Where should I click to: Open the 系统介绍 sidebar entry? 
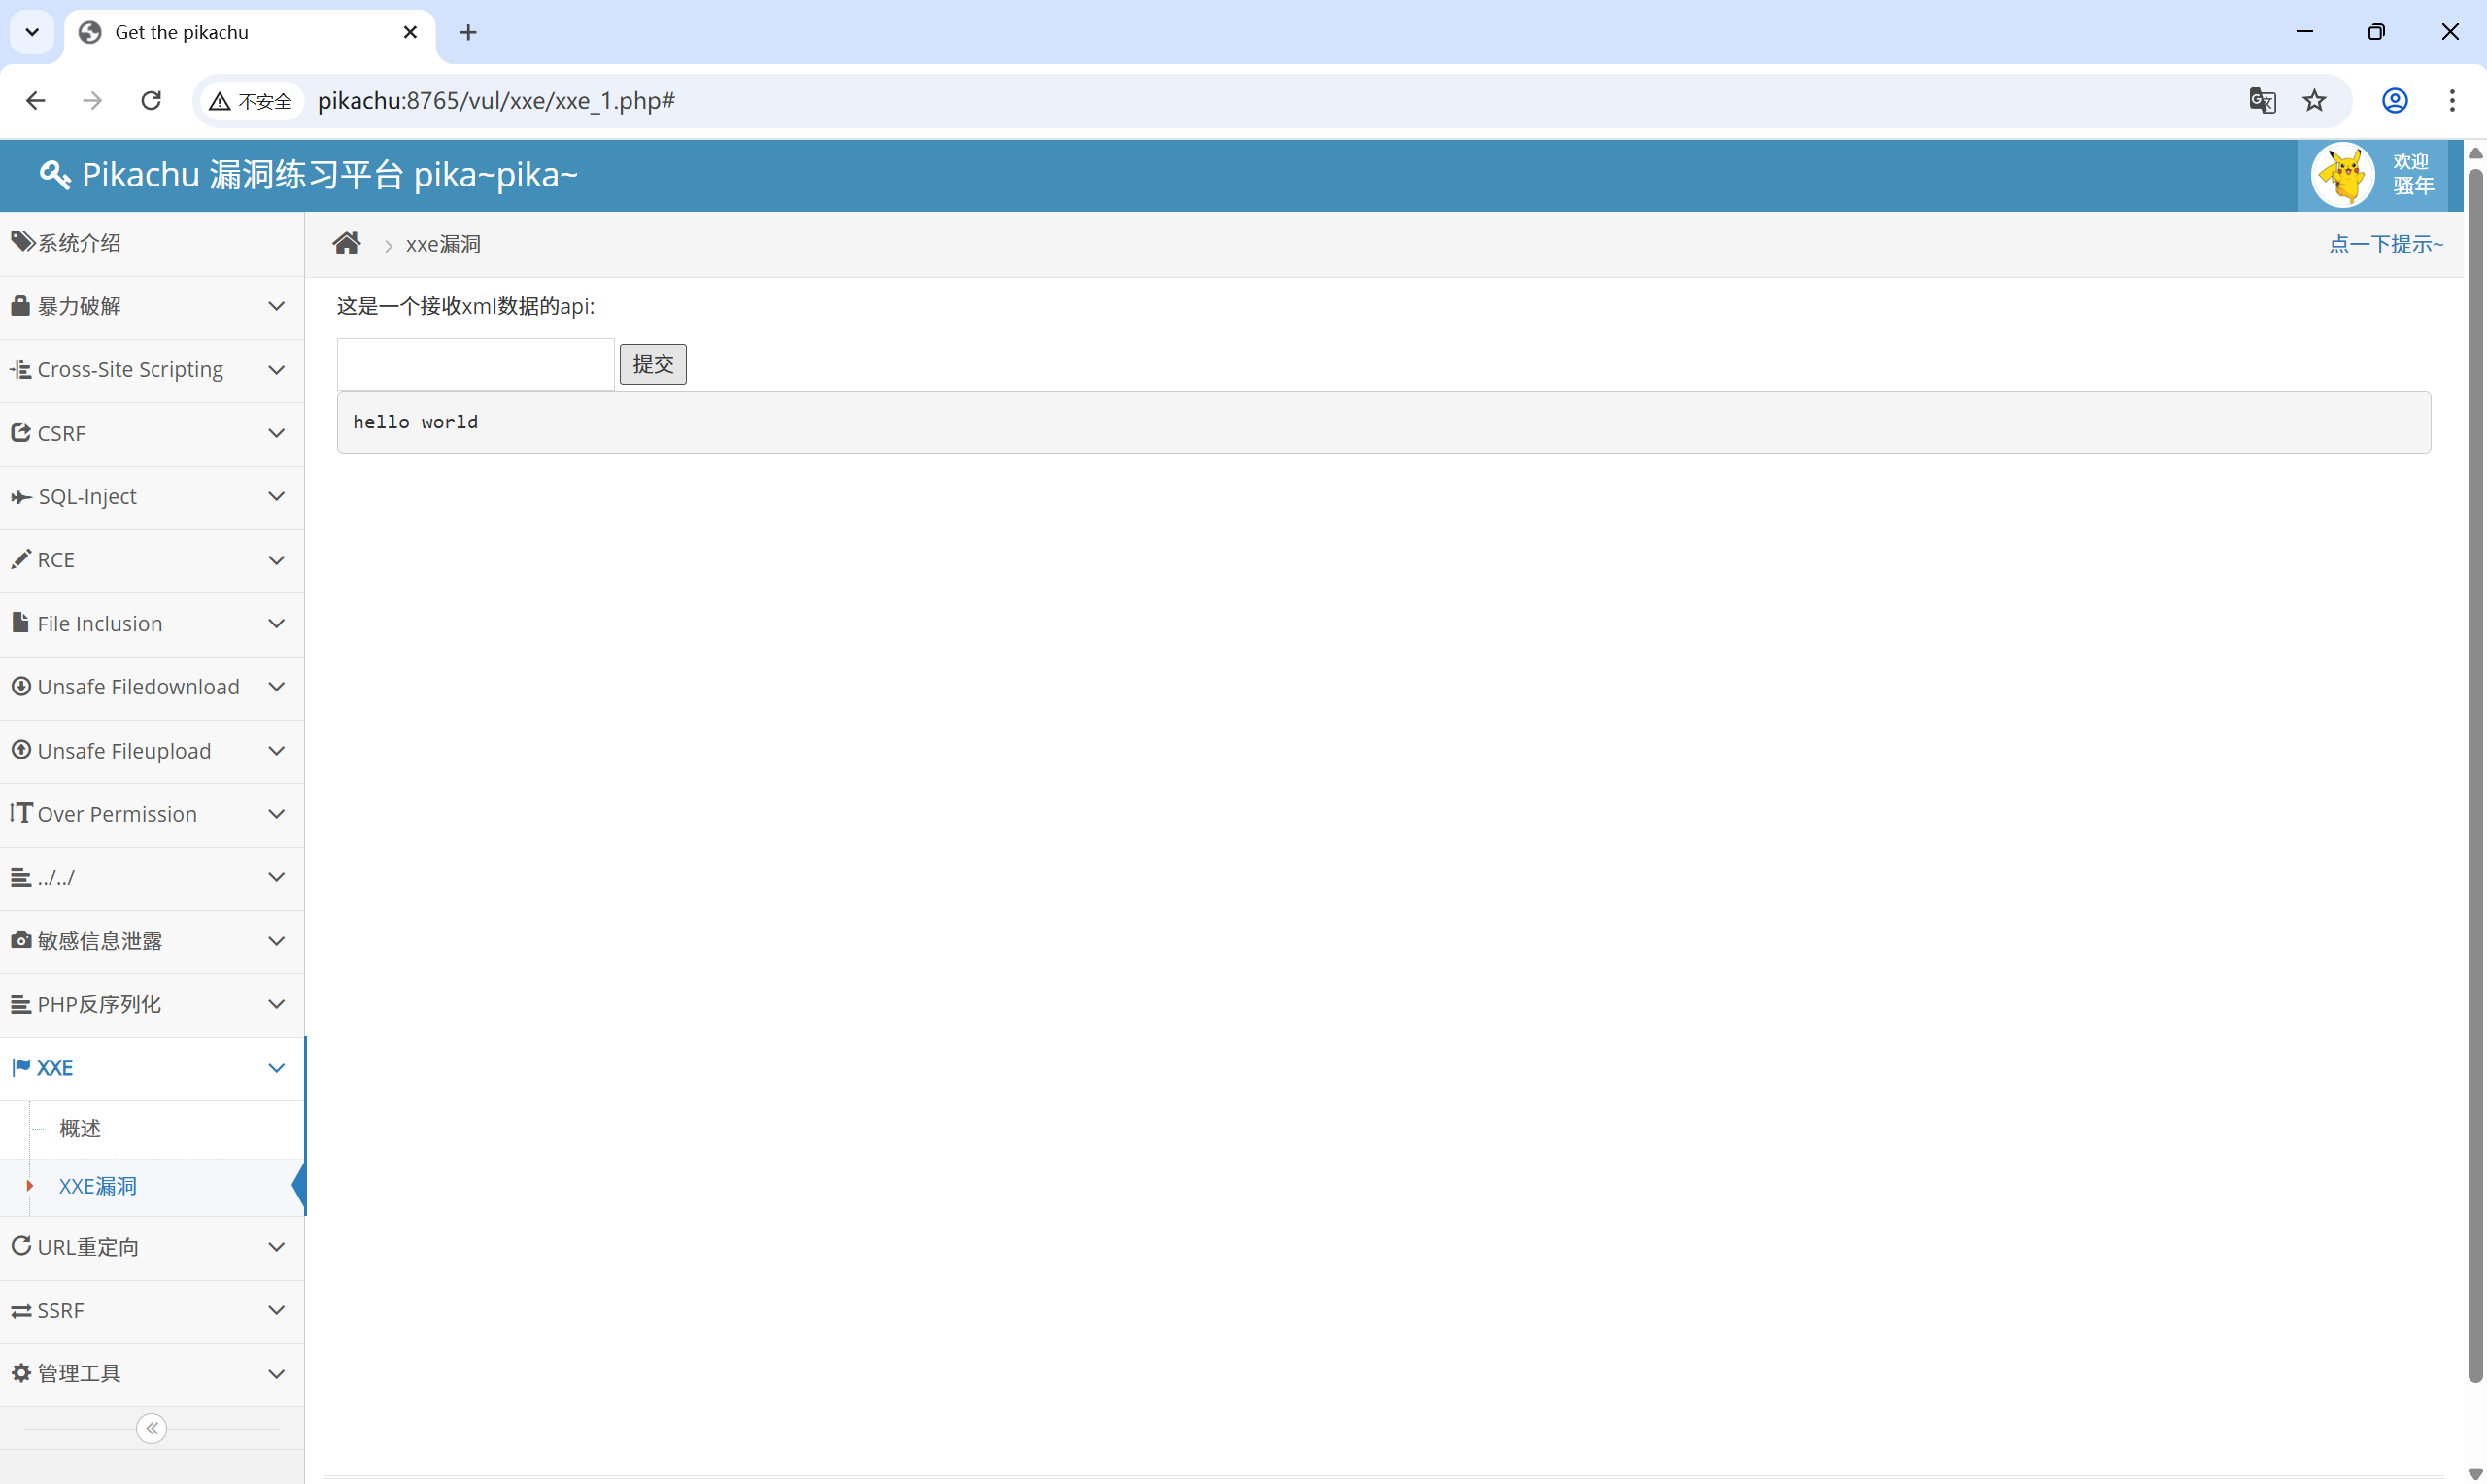pos(79,243)
